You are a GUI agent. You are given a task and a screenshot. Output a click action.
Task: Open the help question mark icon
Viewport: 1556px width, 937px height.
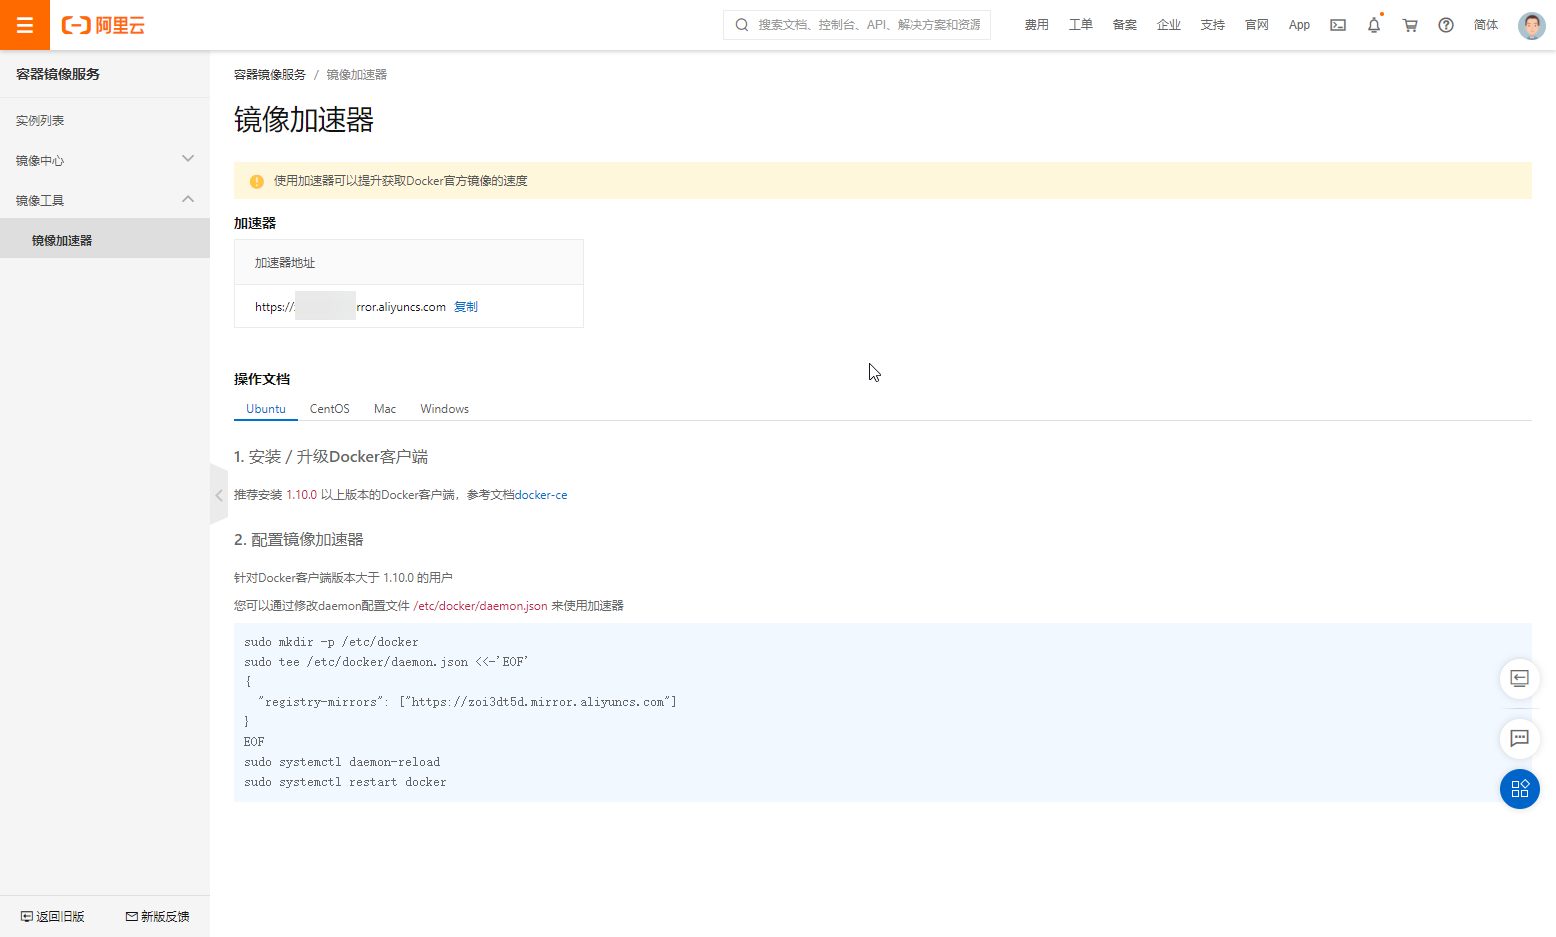[1446, 25]
